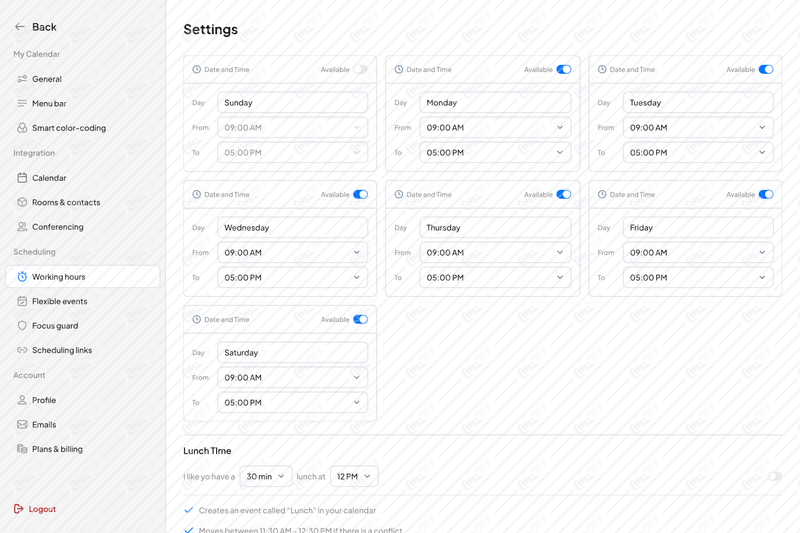Toggle Friday Available switch

pyautogui.click(x=766, y=194)
